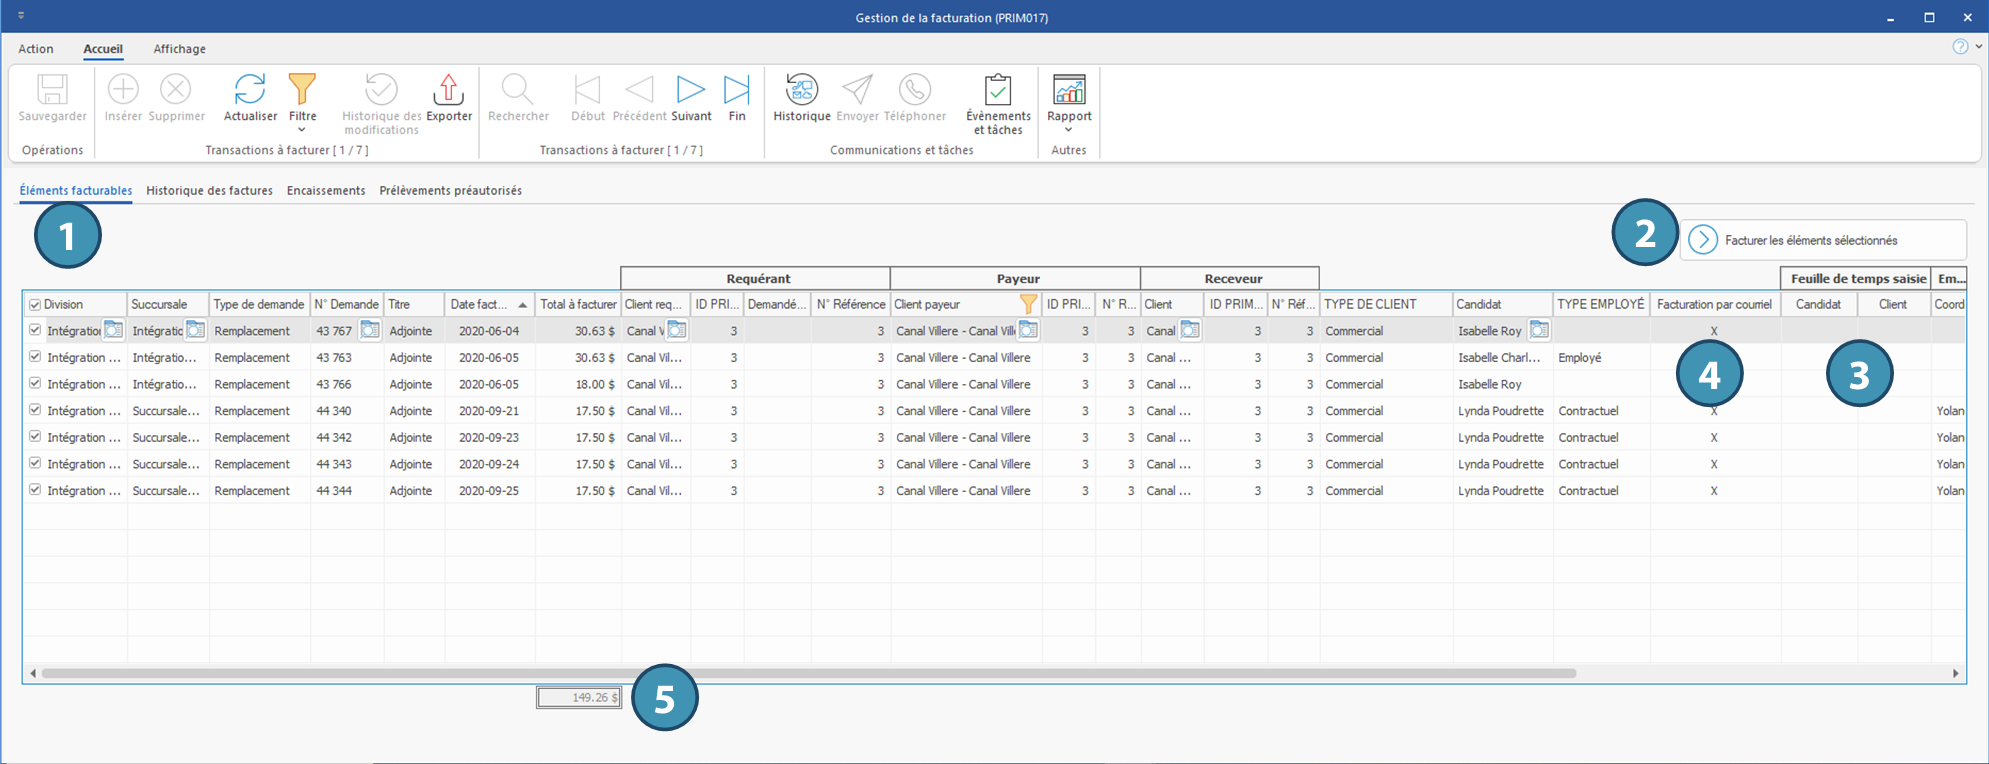Expand the Filtre dropdown arrow
This screenshot has width=1989, height=764.
point(301,130)
